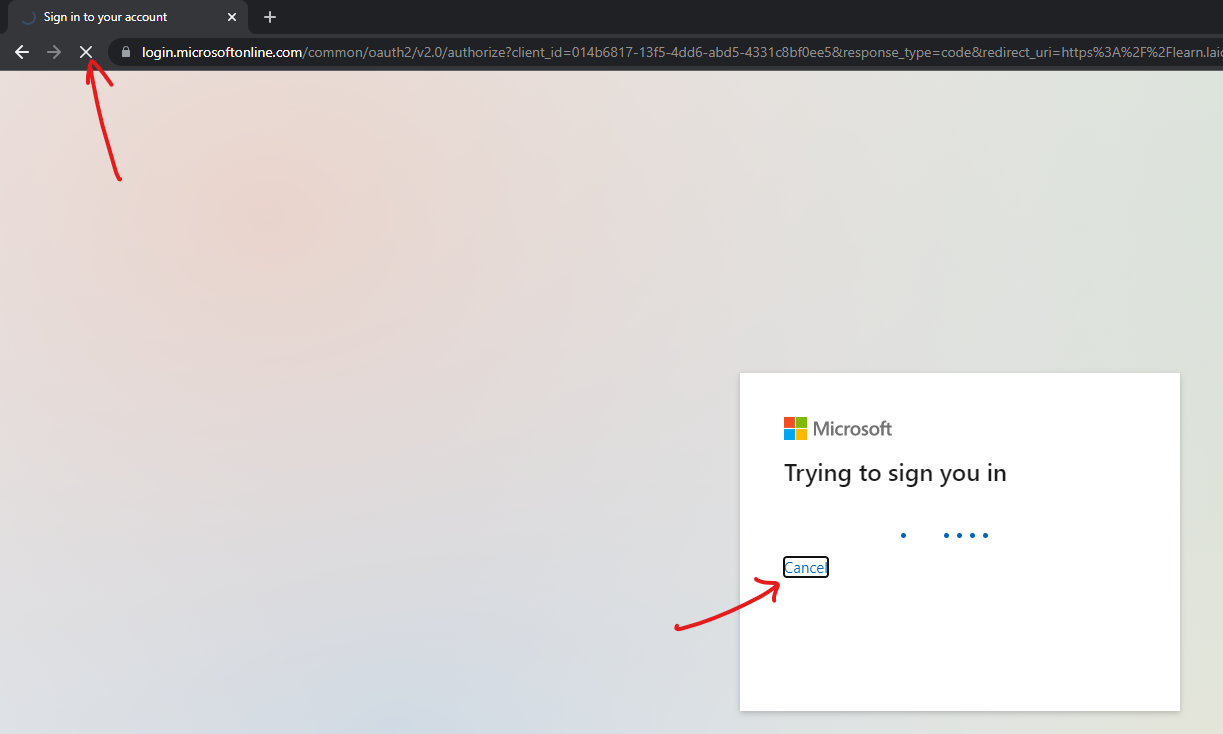Click the animated blue progress dots
Viewport: 1223px width, 734px height.
pos(944,535)
